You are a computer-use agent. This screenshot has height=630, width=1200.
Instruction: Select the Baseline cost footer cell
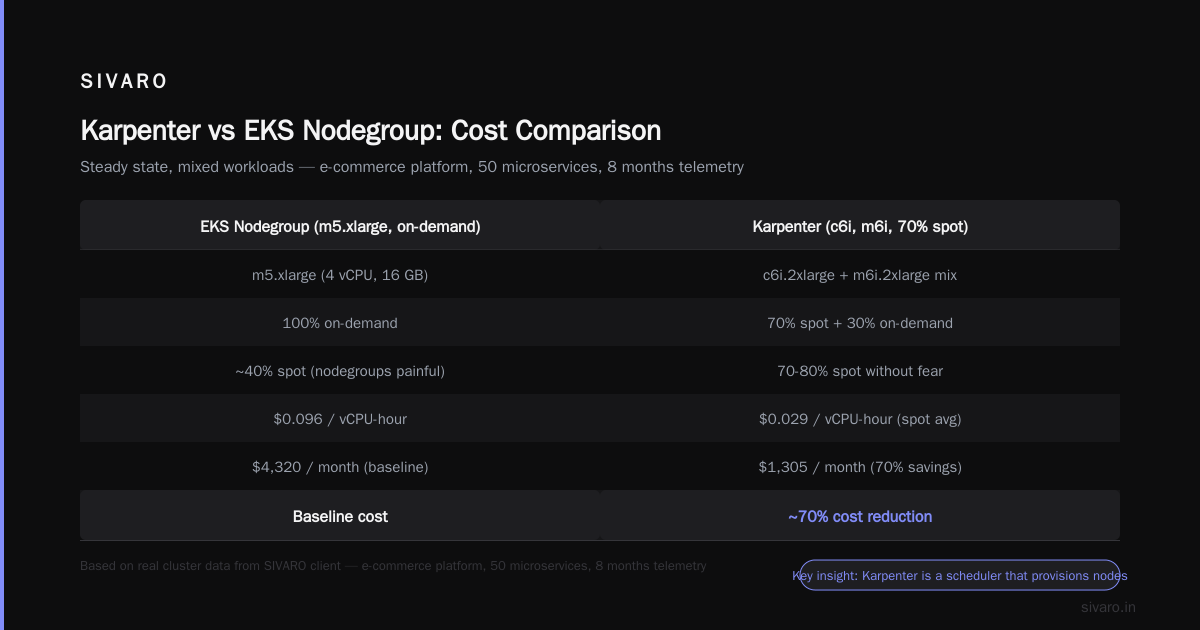pyautogui.click(x=340, y=516)
